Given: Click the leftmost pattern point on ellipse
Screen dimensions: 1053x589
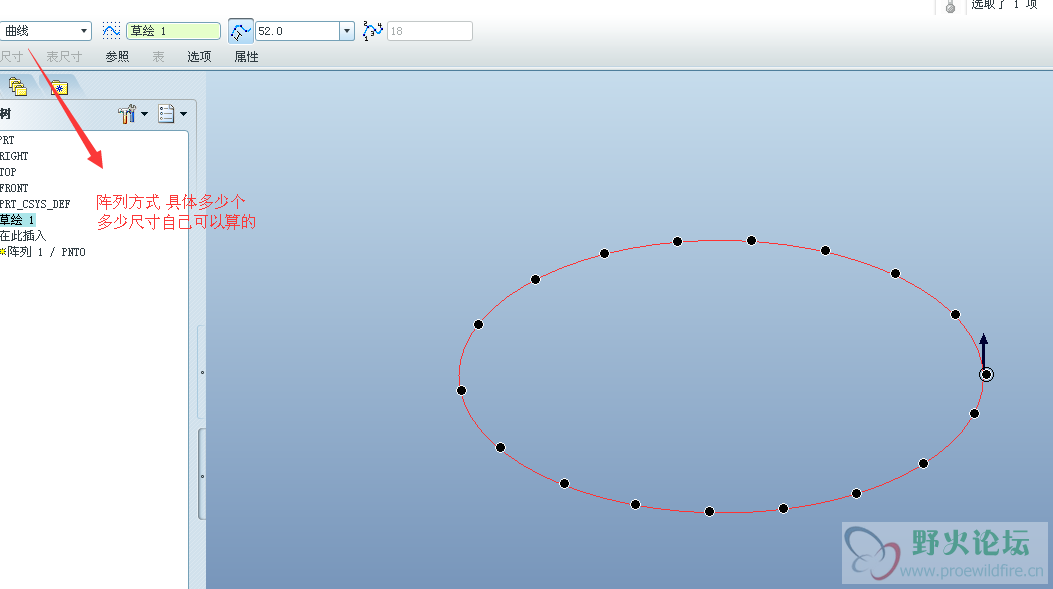Looking at the screenshot, I should 461,390.
